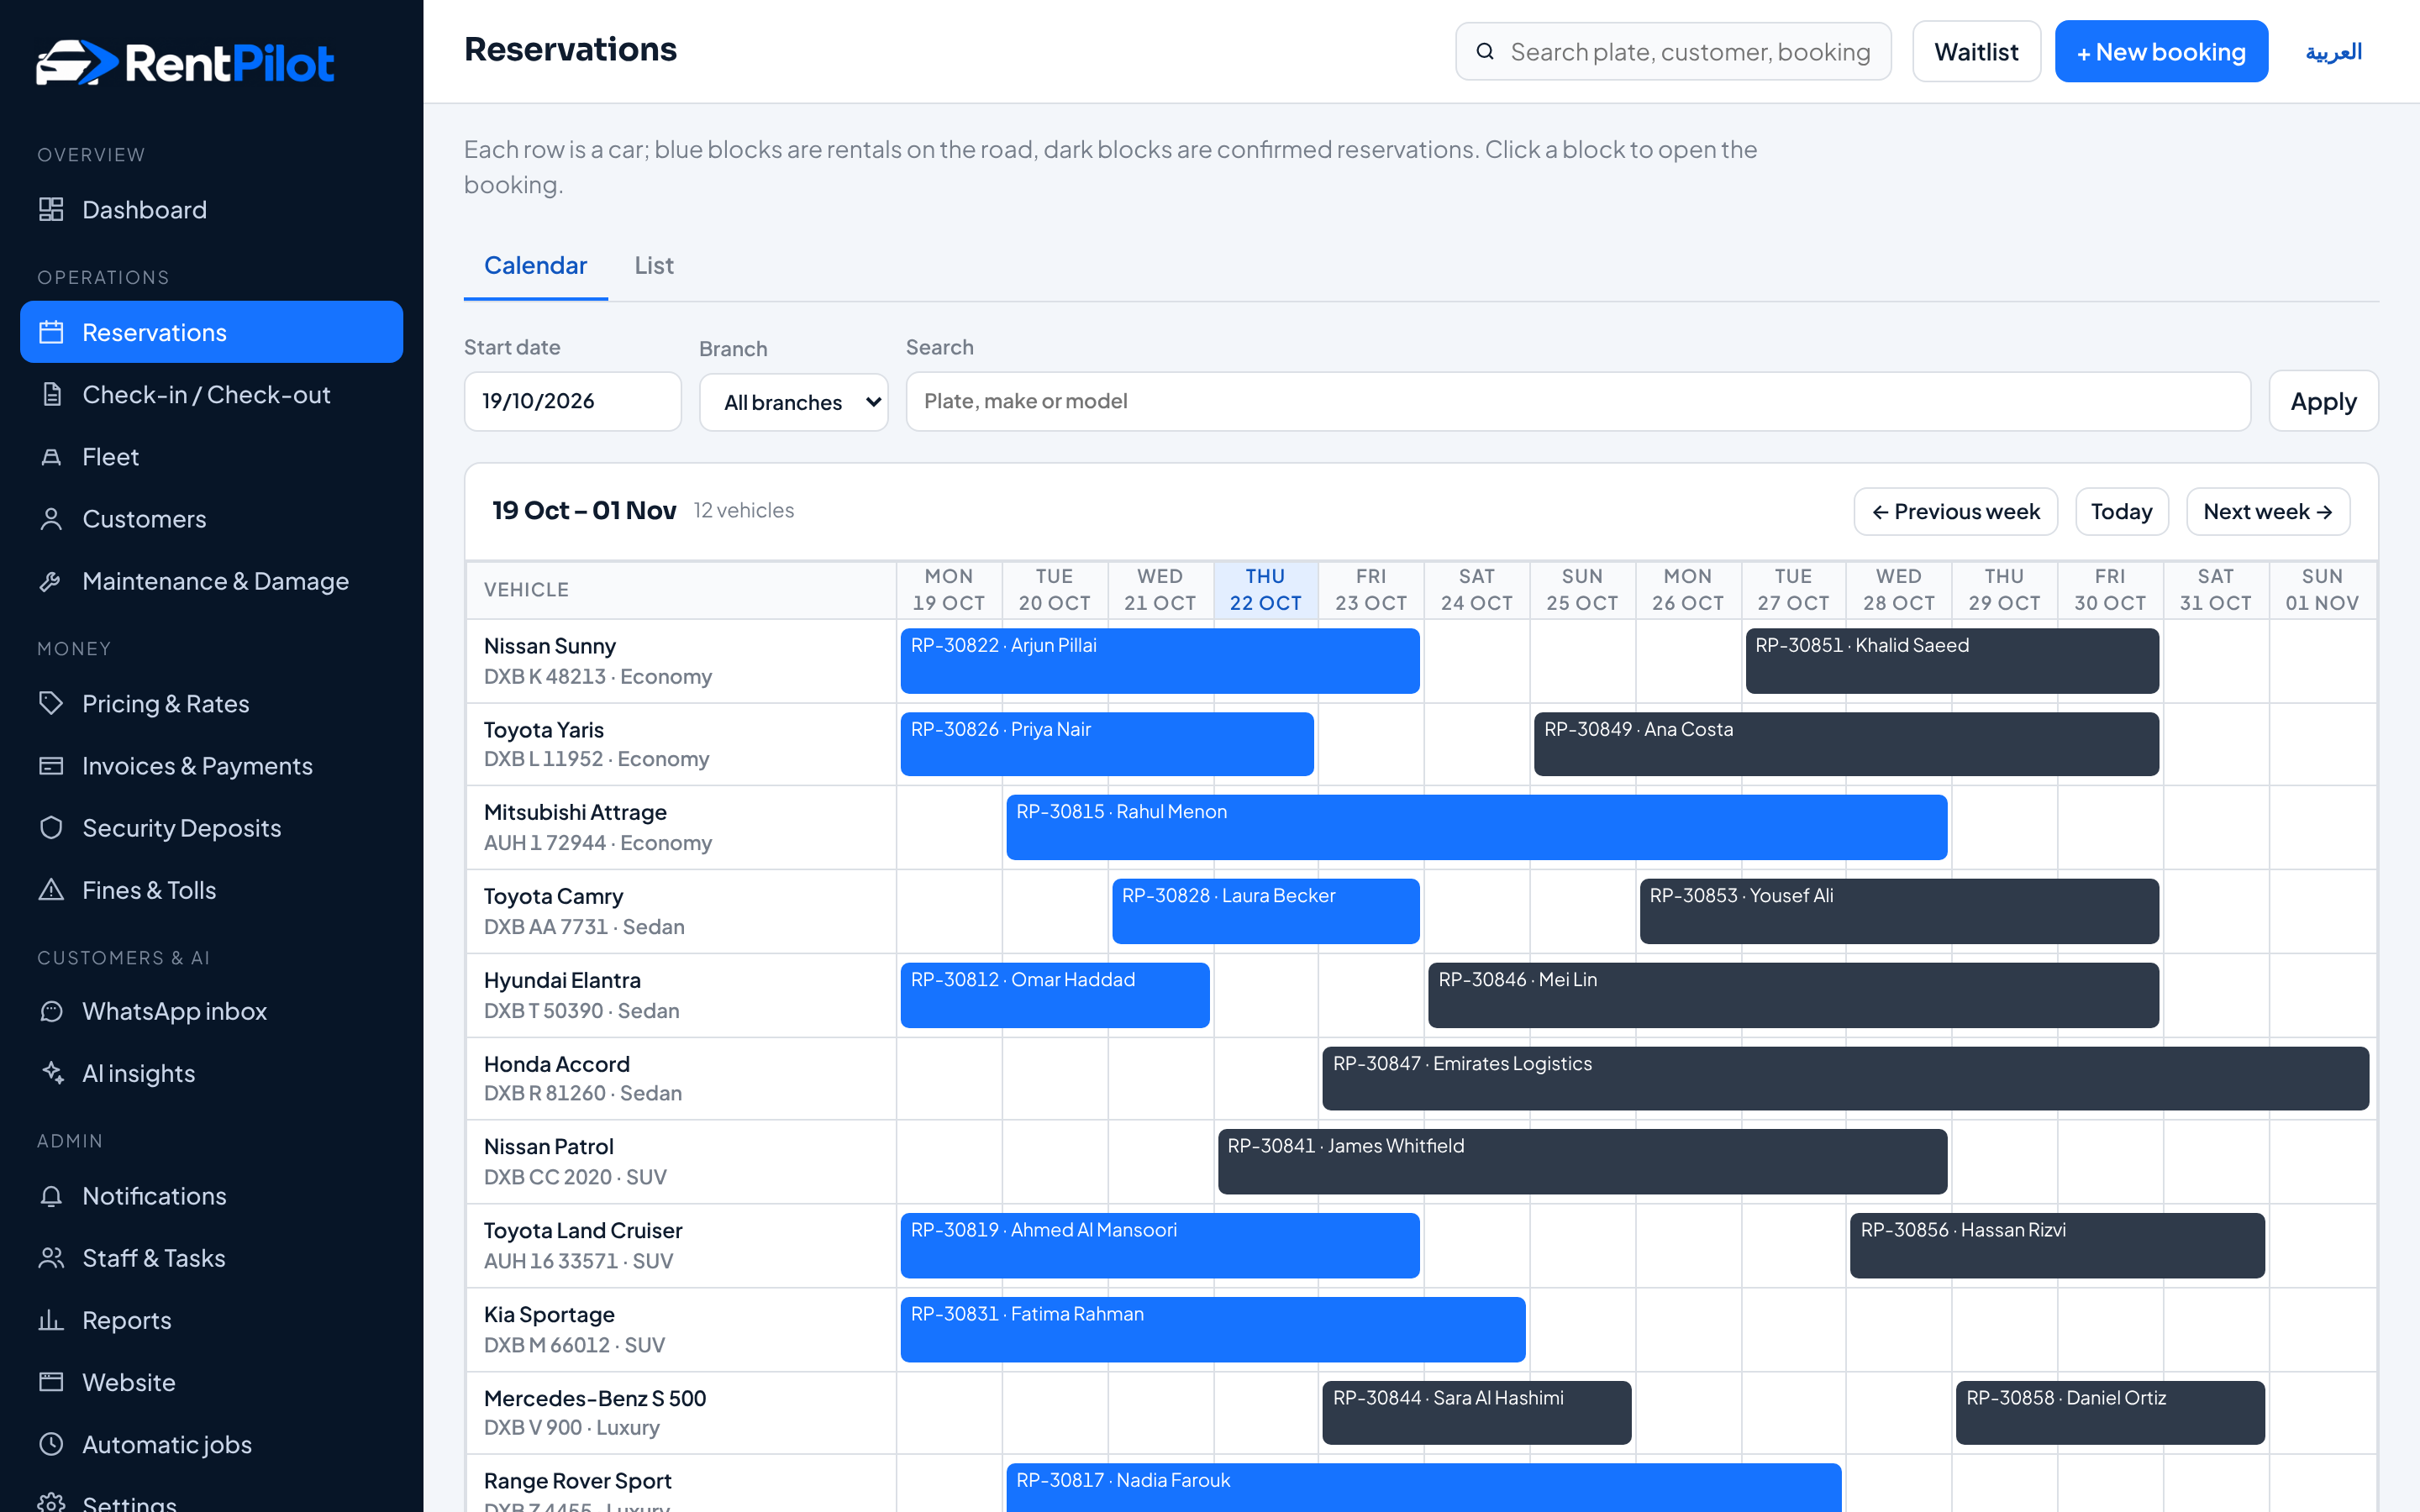Viewport: 2420px width, 1512px height.
Task: Advance to Next week
Action: tap(2267, 511)
